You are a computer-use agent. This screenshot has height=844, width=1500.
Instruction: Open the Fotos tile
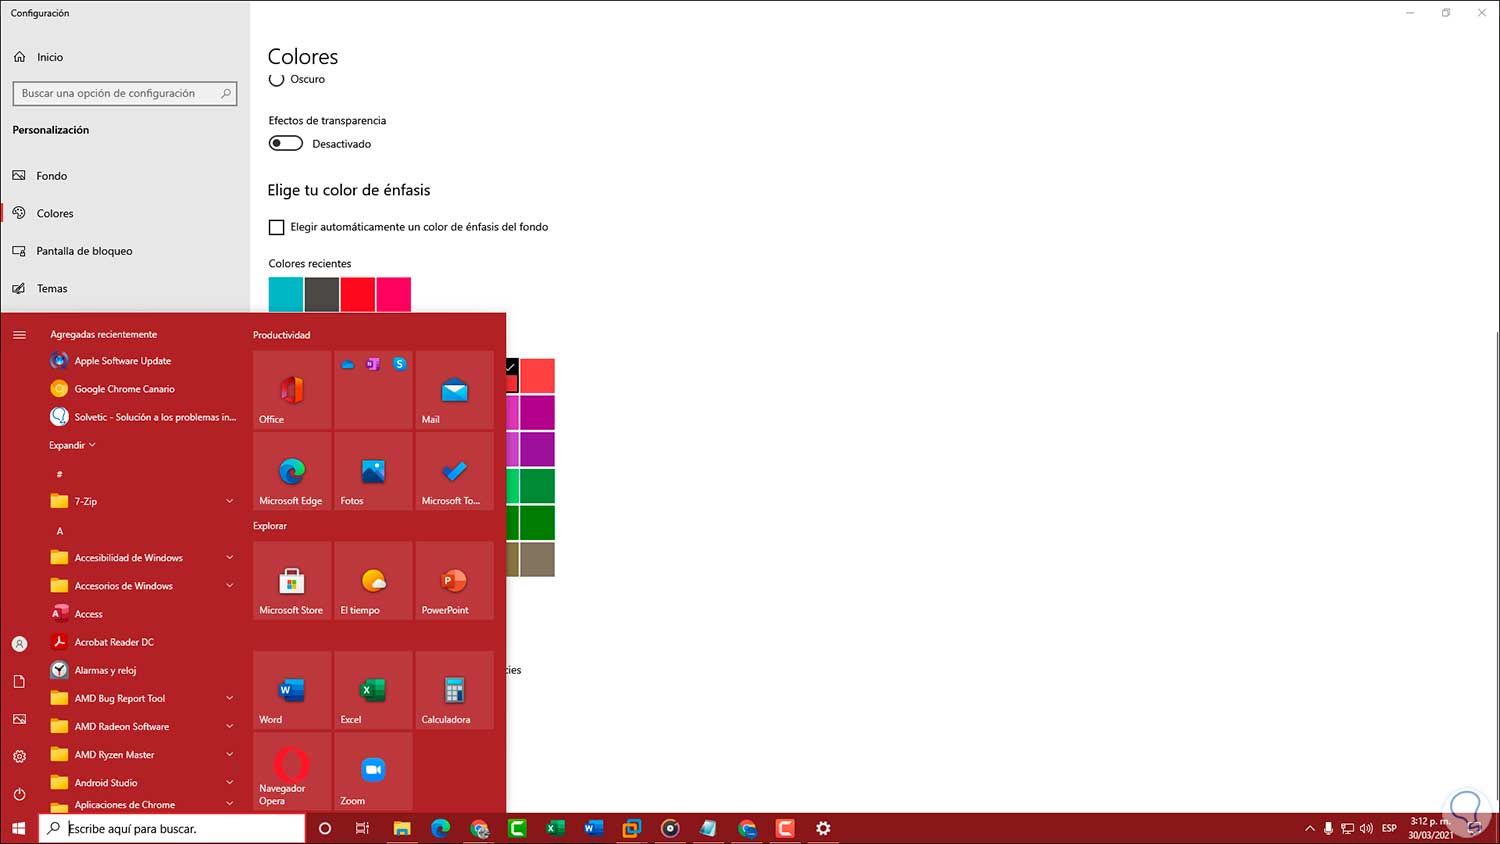pyautogui.click(x=373, y=471)
